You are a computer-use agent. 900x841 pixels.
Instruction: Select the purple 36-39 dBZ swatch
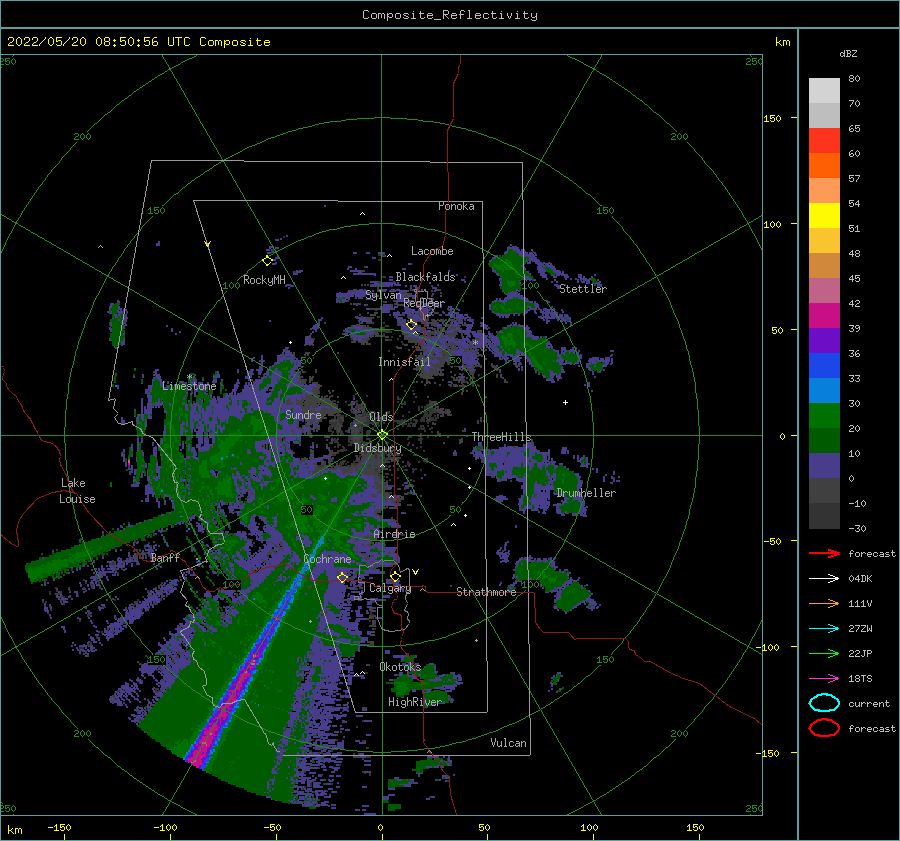pyautogui.click(x=824, y=340)
